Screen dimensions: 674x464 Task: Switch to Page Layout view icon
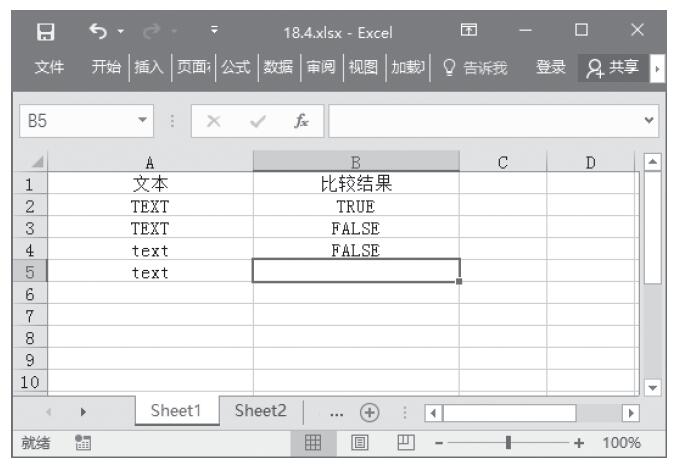coord(359,442)
